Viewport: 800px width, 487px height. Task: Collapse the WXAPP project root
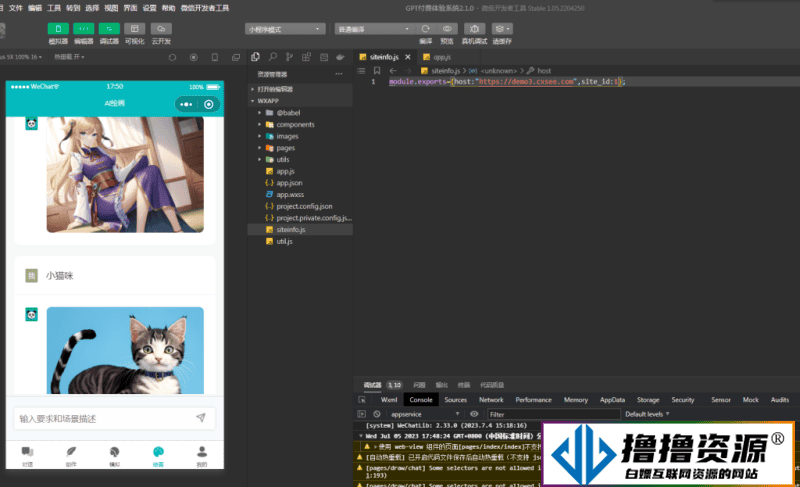tap(268, 101)
